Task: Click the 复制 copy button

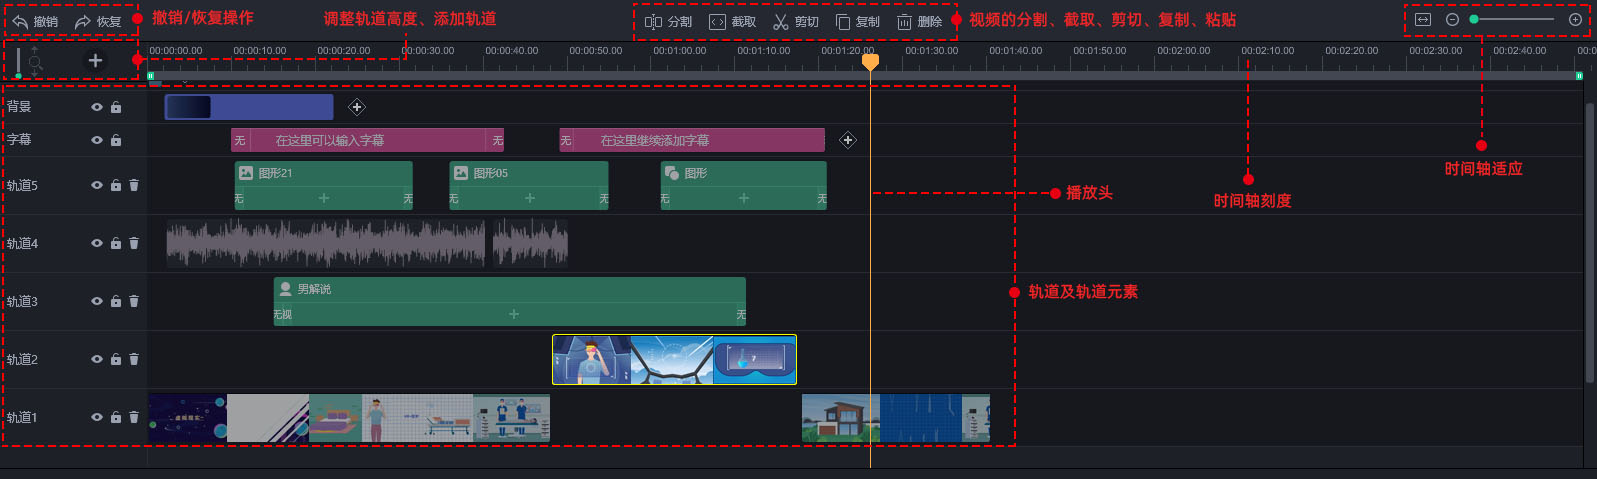Action: pyautogui.click(x=857, y=21)
